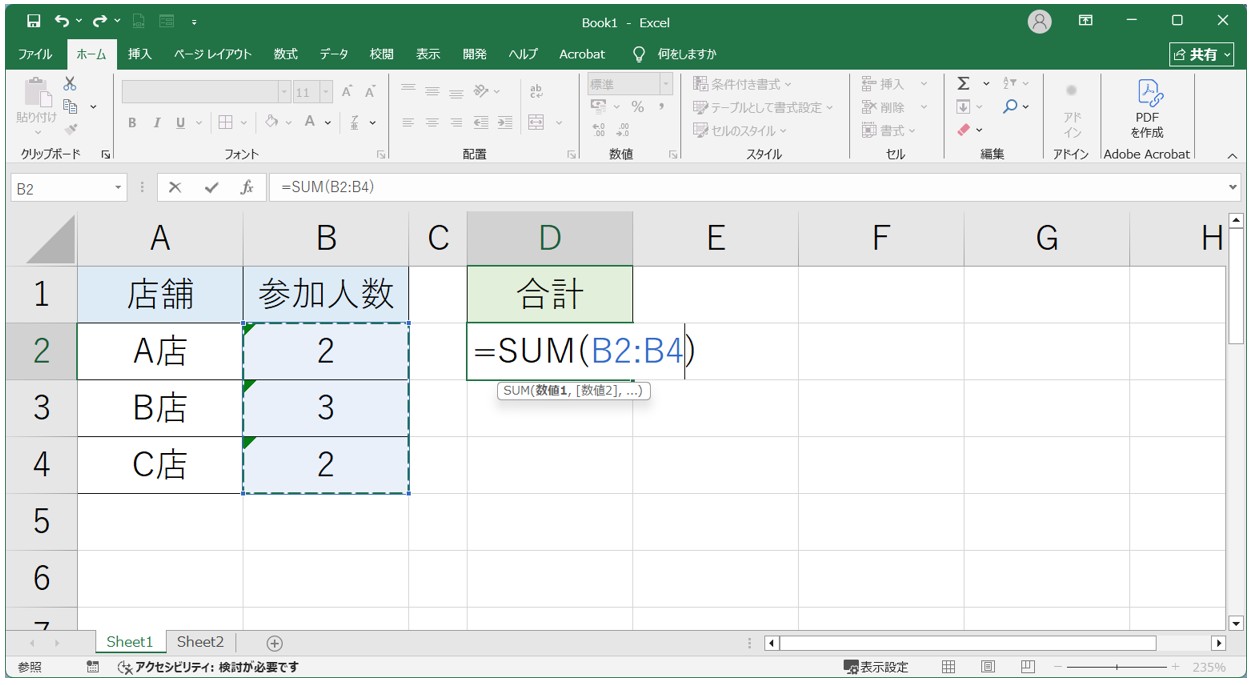Click the AutoSum sigma icon

pyautogui.click(x=963, y=83)
